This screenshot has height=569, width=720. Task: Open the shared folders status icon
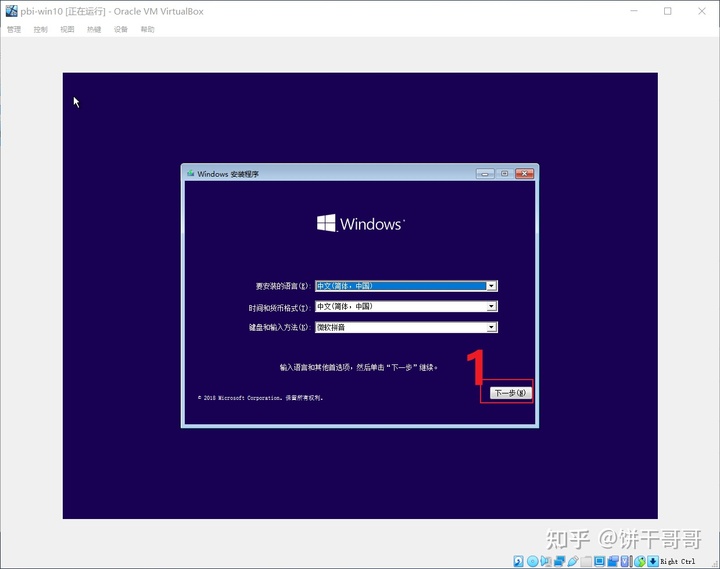click(586, 561)
